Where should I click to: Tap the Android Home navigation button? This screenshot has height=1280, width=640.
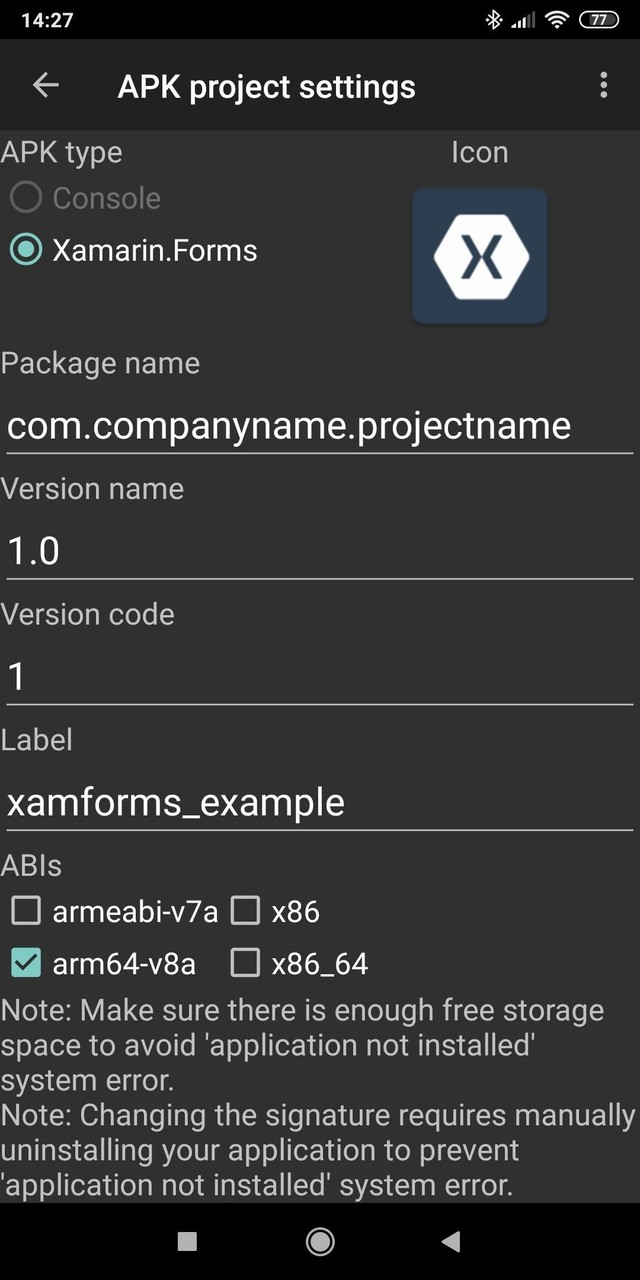pos(320,1241)
